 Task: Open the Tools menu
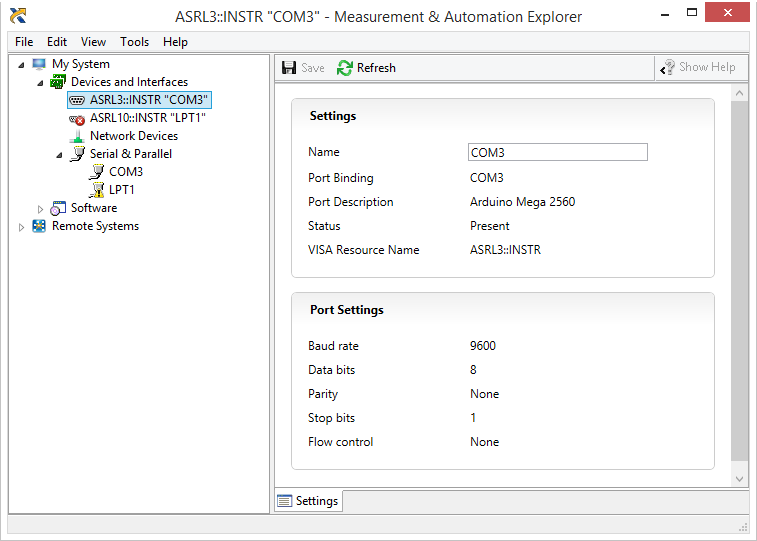(135, 42)
